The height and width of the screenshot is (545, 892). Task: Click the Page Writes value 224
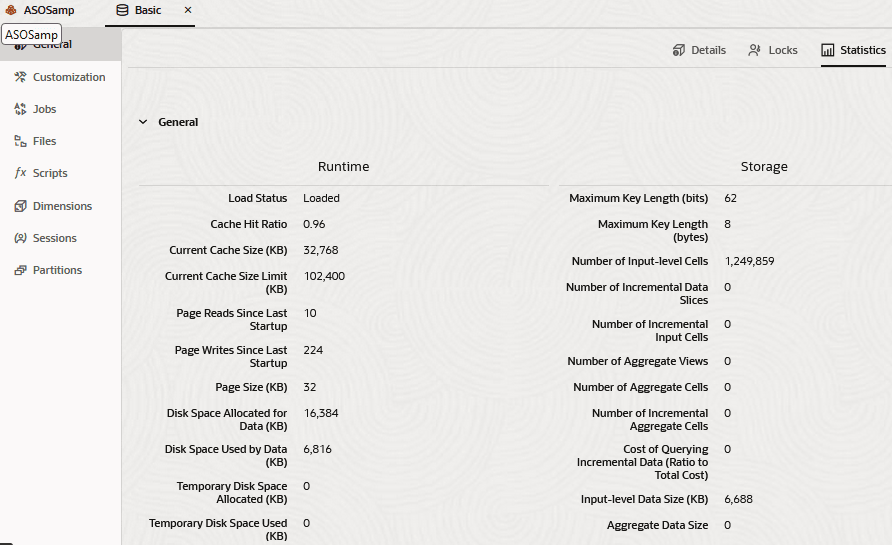[313, 350]
